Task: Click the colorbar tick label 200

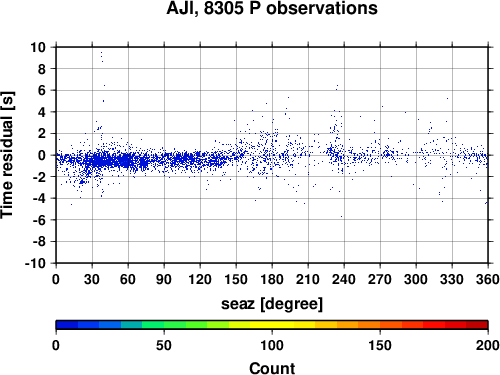Action: [x=488, y=345]
